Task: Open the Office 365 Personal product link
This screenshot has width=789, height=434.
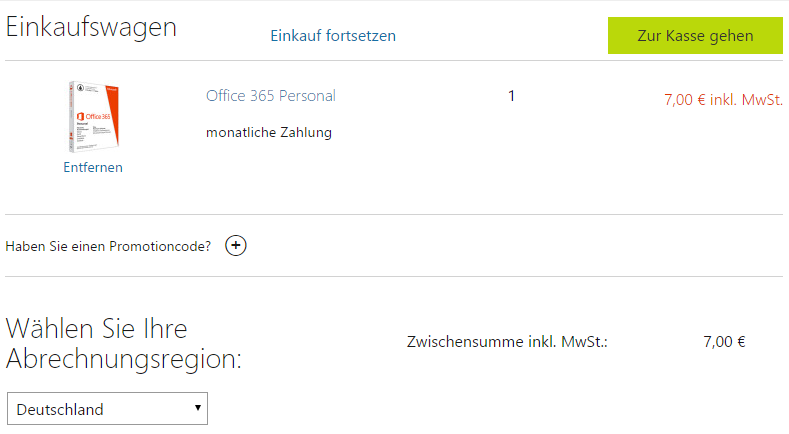Action: click(270, 96)
